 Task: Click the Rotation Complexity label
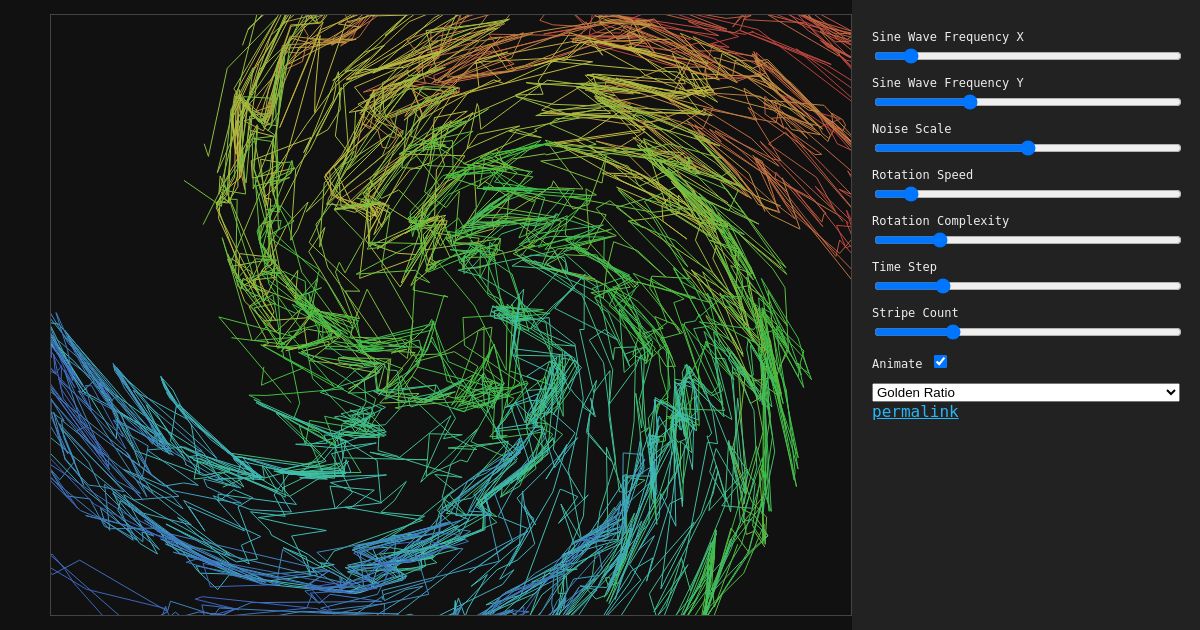(x=940, y=221)
